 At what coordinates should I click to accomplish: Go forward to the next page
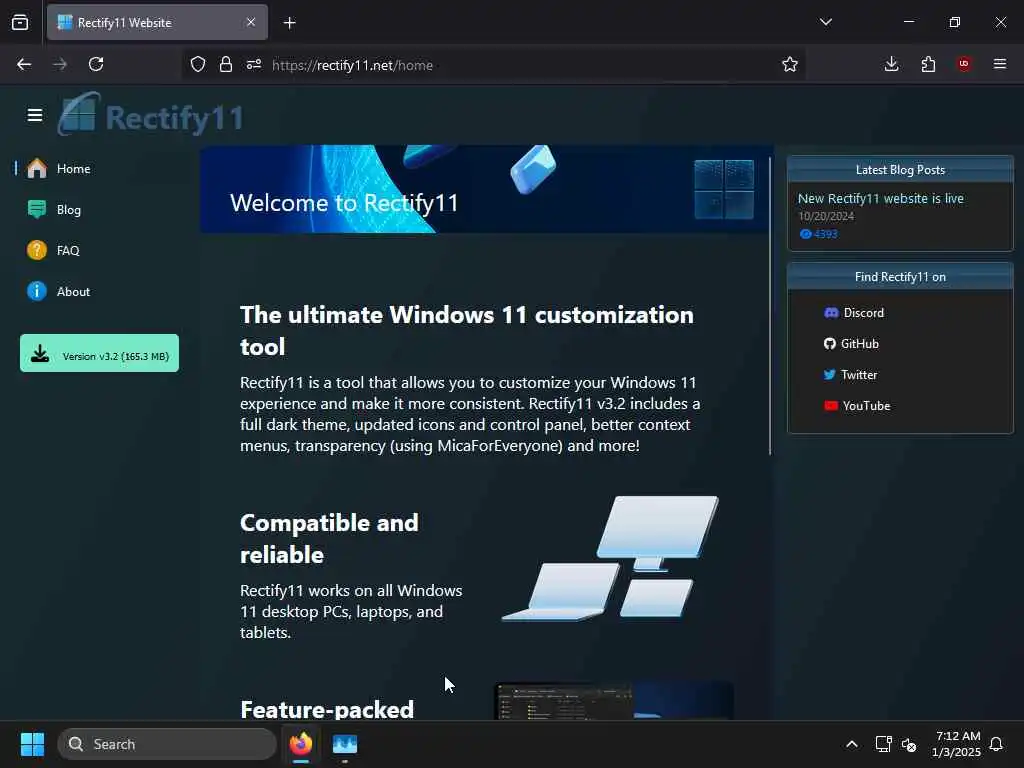(x=60, y=64)
